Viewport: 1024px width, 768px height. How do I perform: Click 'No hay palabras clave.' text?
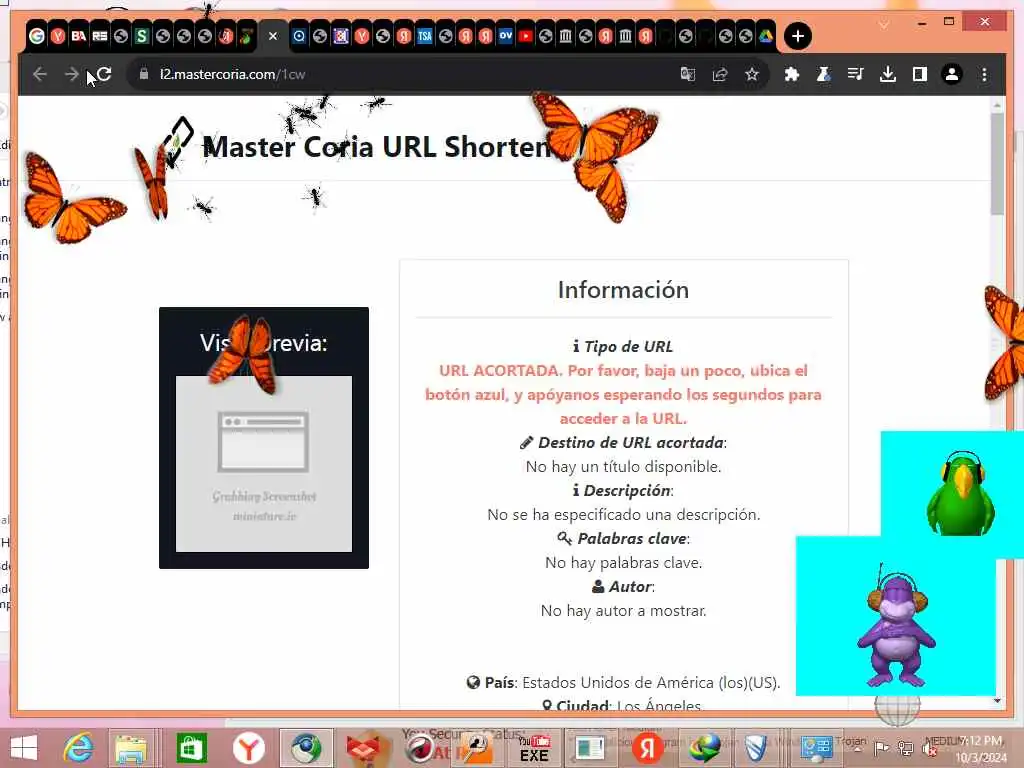(x=623, y=562)
